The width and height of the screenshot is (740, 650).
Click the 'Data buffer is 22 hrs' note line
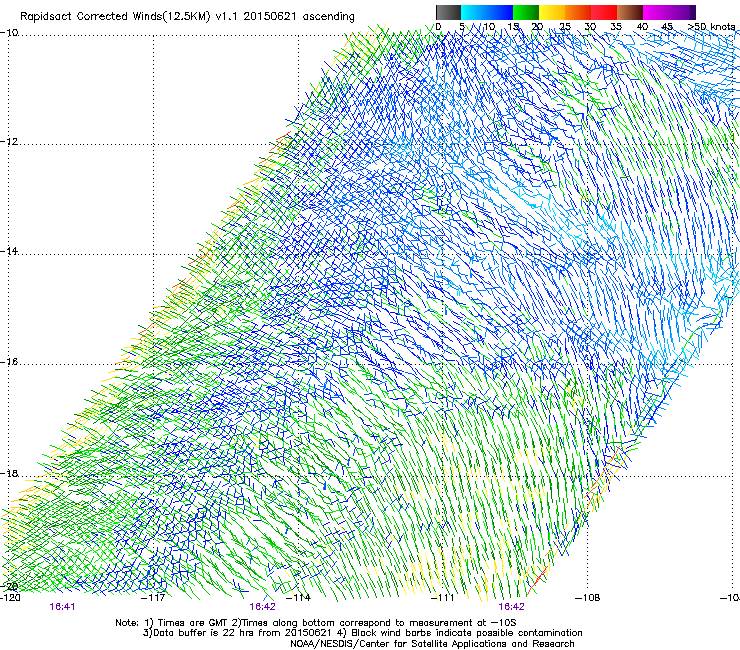coord(362,633)
